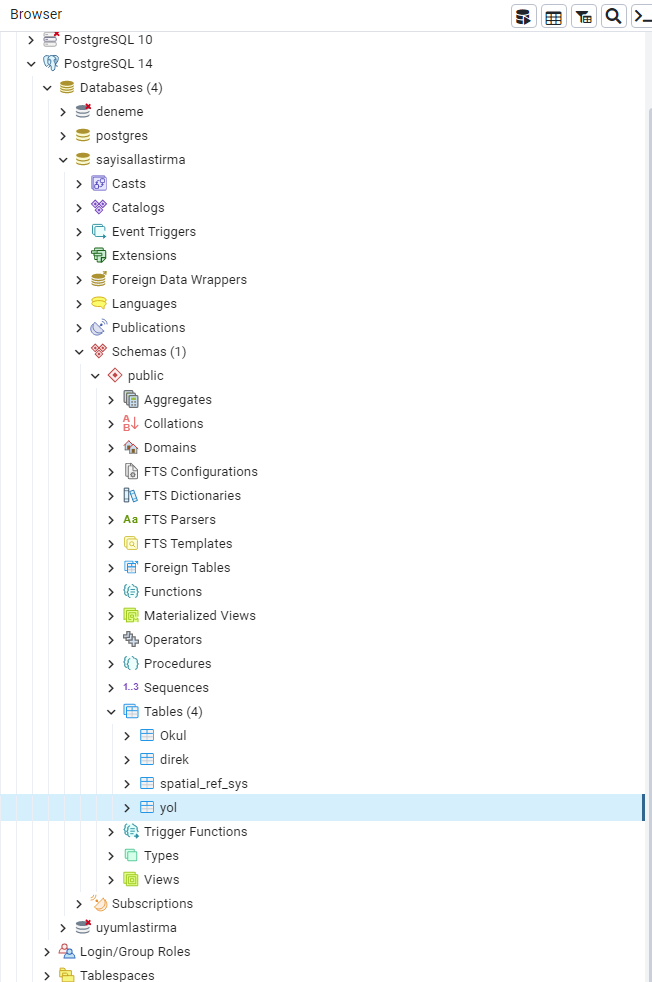The width and height of the screenshot is (652, 982).
Task: Select the Materialized Views node
Action: 200,616
